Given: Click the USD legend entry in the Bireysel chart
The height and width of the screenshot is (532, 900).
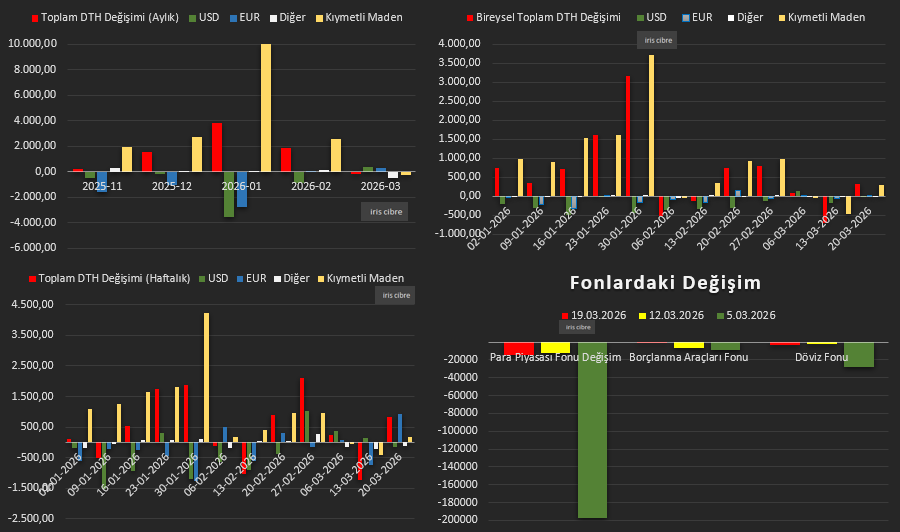Looking at the screenshot, I should (651, 18).
